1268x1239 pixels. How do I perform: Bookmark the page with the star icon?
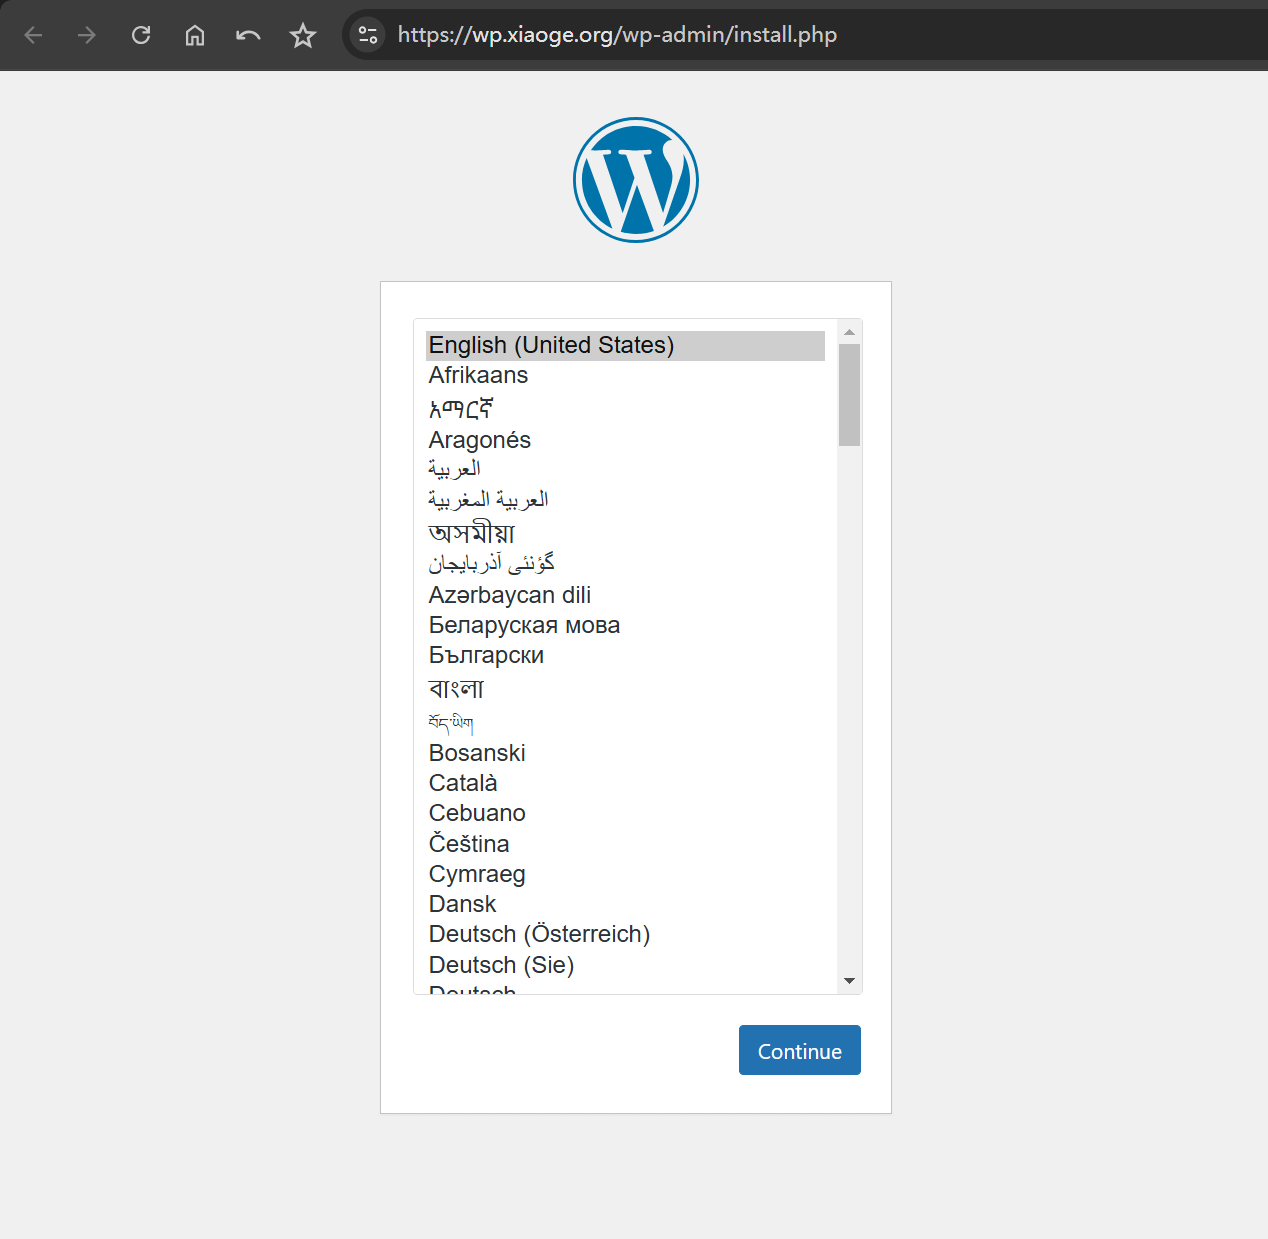tap(302, 35)
